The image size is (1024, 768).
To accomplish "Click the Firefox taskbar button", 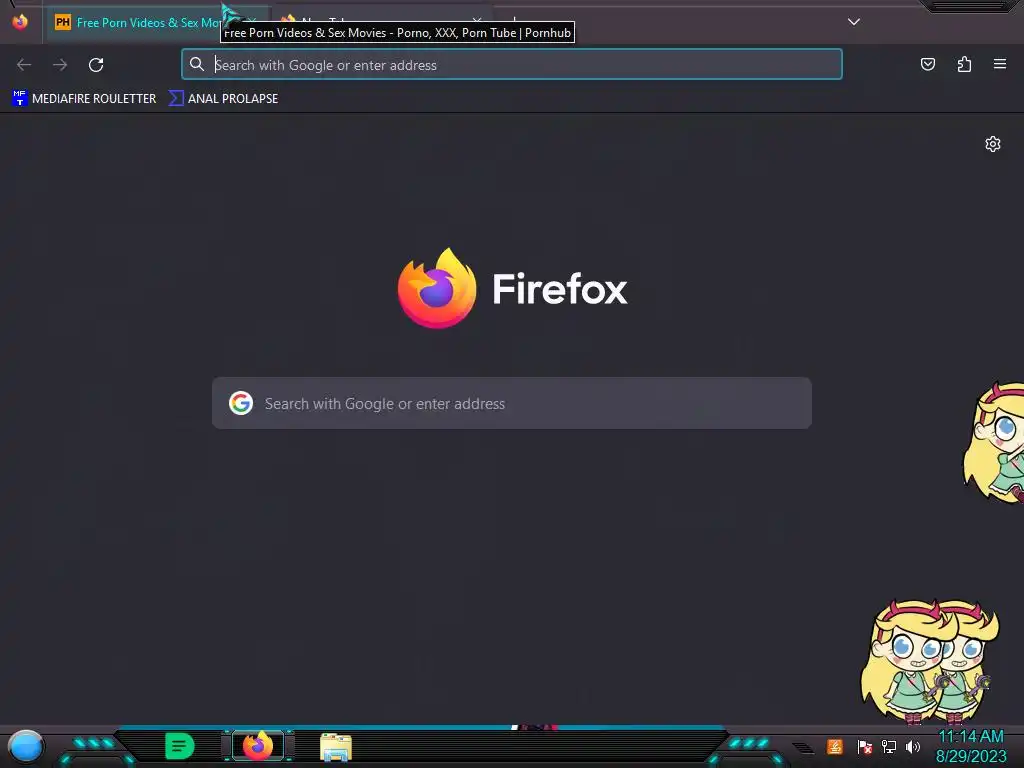I will pyautogui.click(x=258, y=746).
